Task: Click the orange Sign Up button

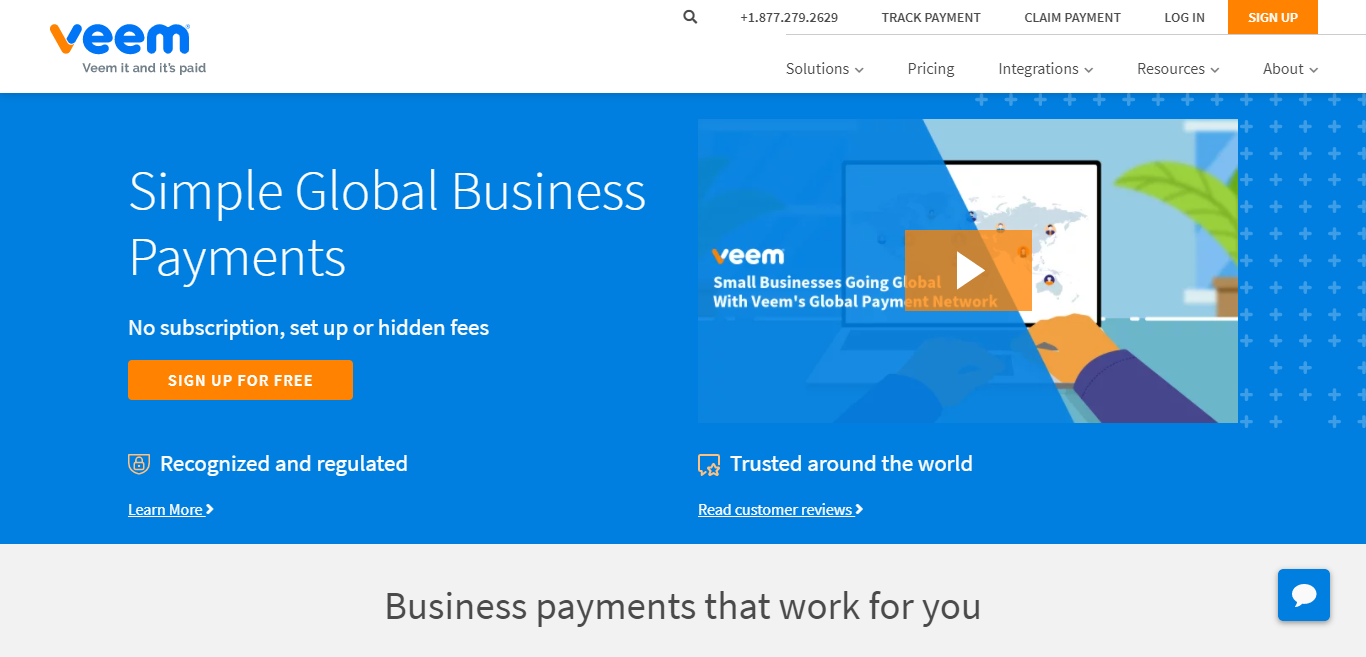Action: coord(1273,17)
